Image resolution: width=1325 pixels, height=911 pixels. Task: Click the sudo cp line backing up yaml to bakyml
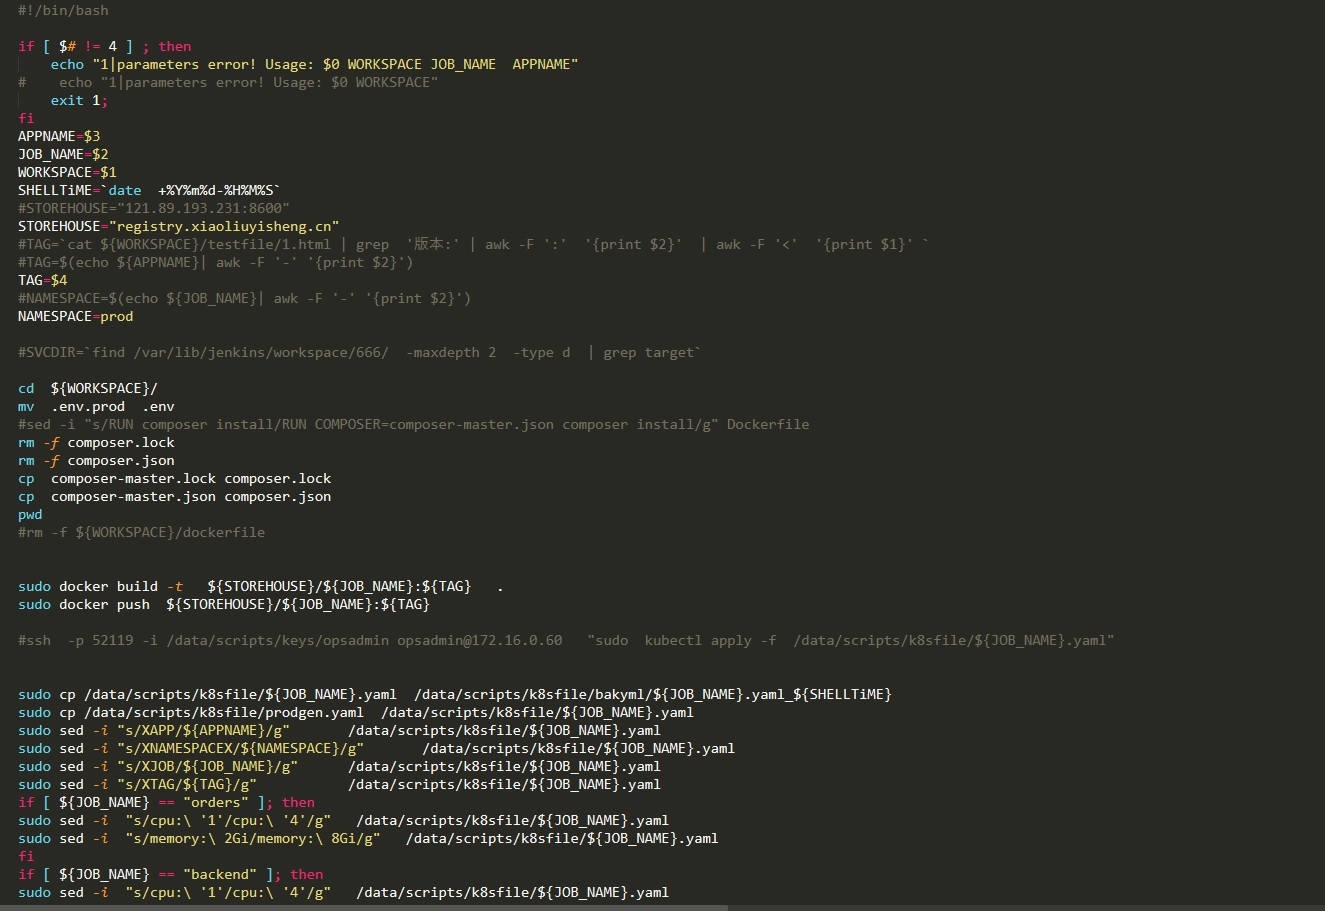tap(455, 694)
